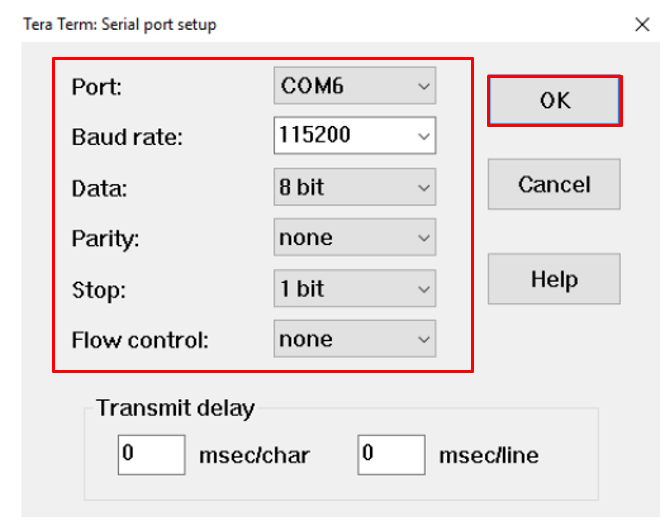Image resolution: width=672 pixels, height=525 pixels.
Task: Click the Cancel button
Action: pos(554,184)
